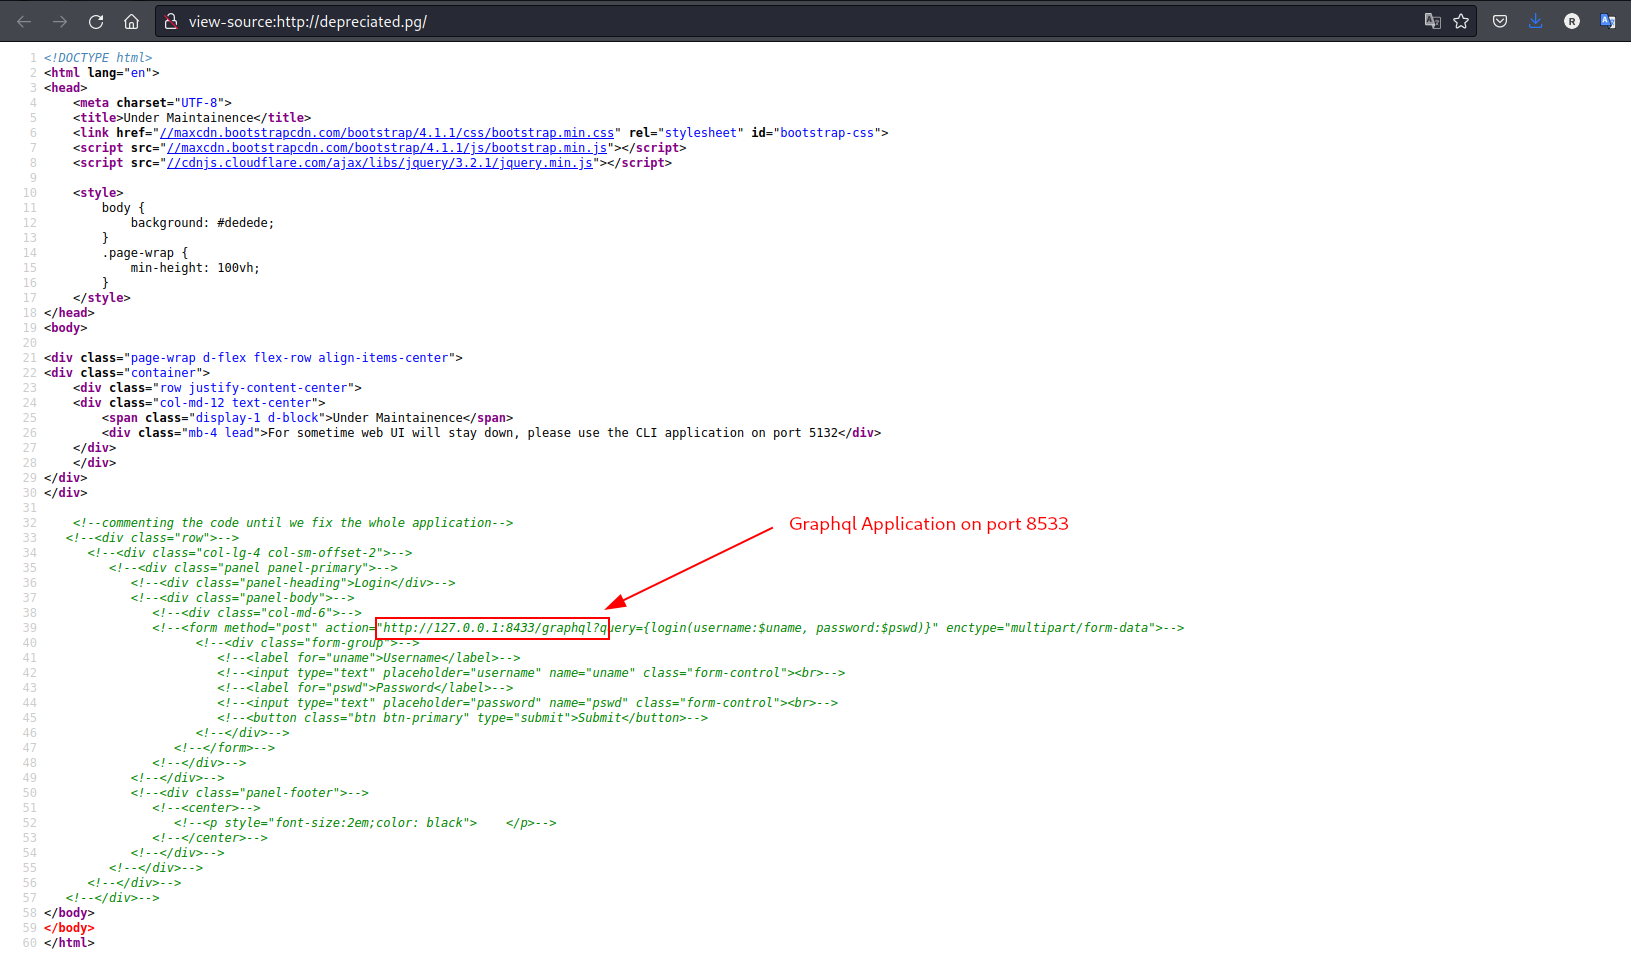
Task: Bookmark this page with the star icon
Action: [1461, 21]
